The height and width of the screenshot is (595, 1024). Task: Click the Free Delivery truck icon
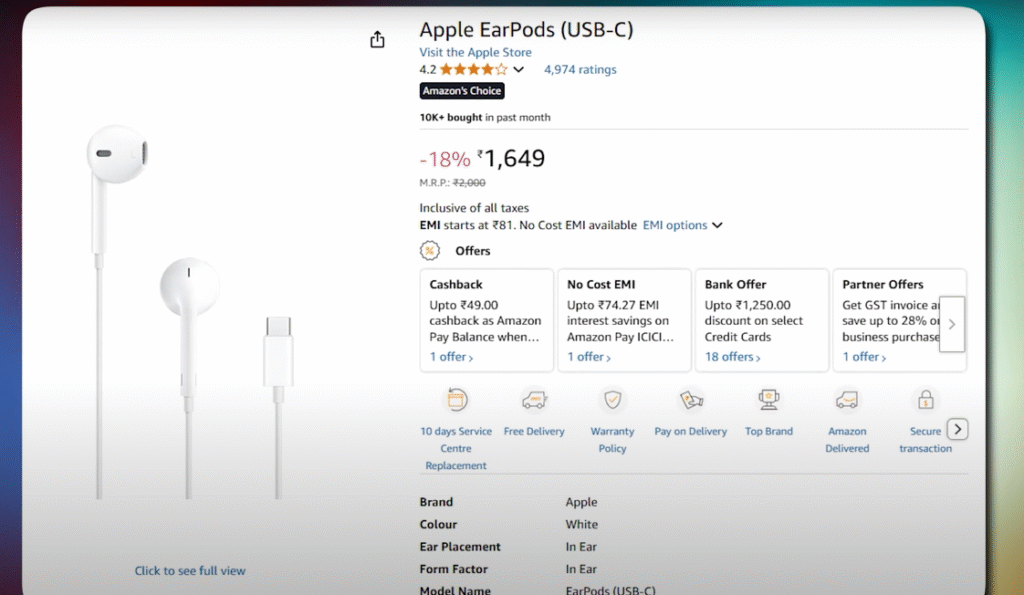(534, 398)
